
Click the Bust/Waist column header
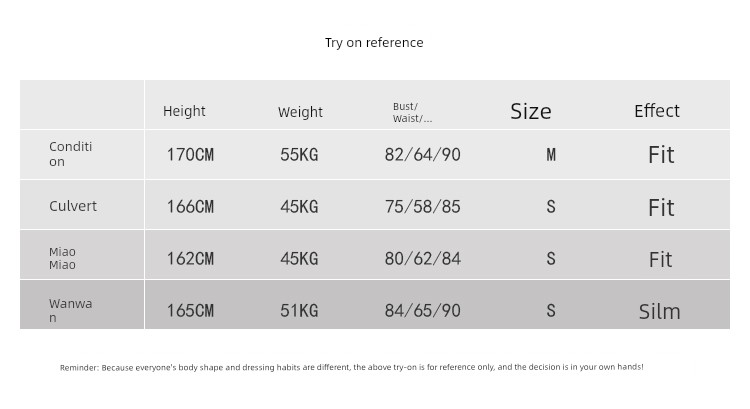pos(412,112)
